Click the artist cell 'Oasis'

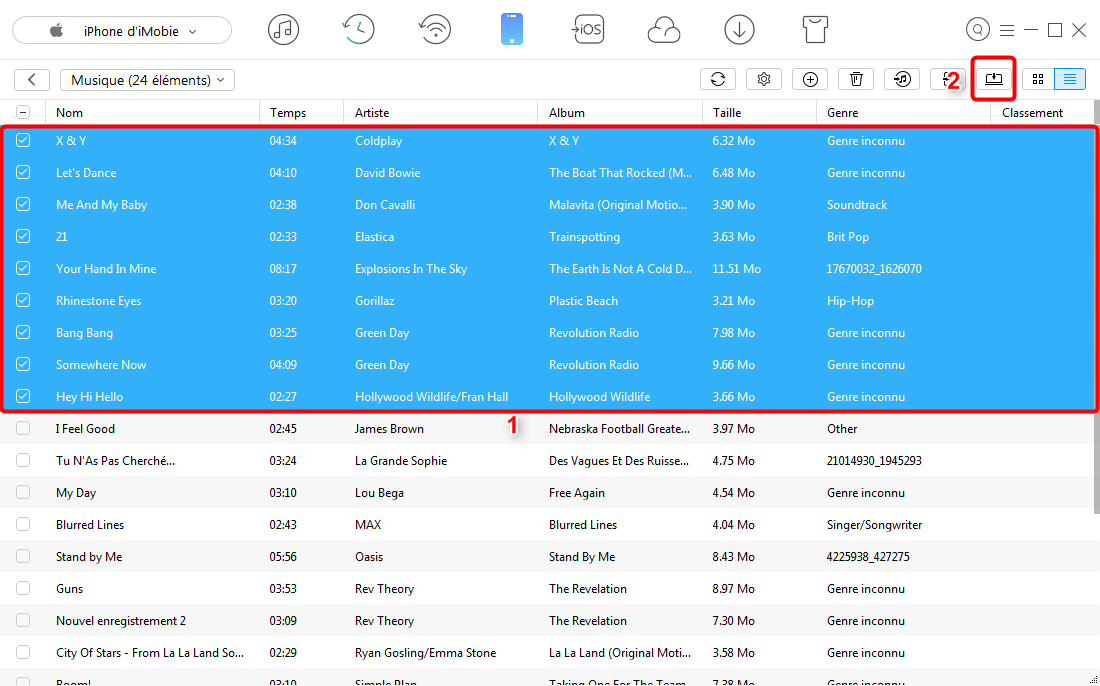(x=369, y=556)
